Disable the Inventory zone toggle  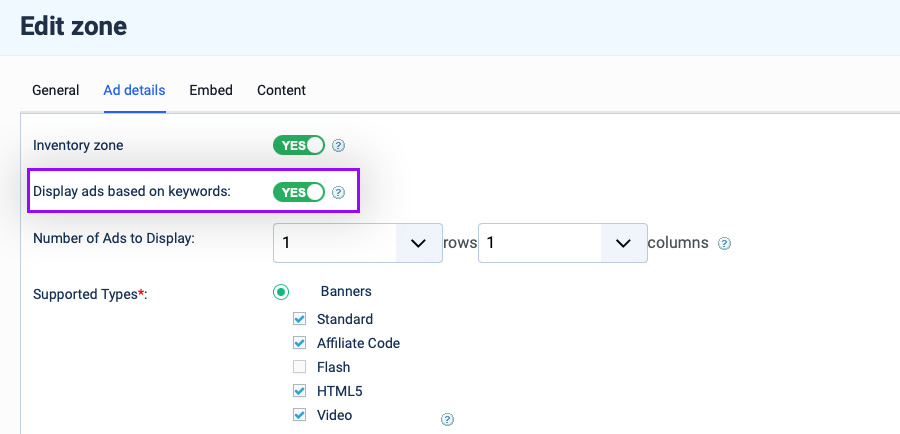pos(298,146)
